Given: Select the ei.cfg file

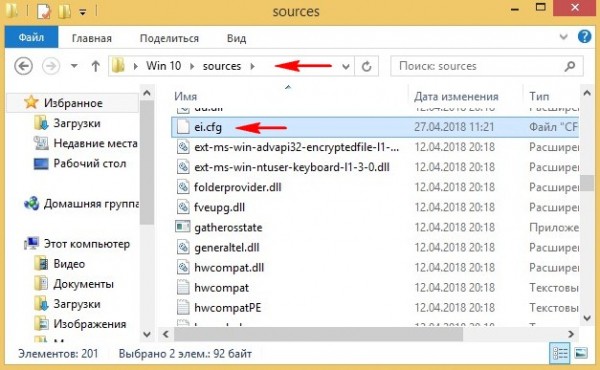Looking at the screenshot, I should 375,127.
